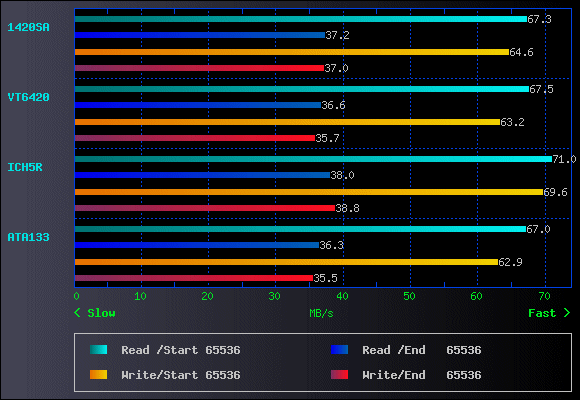
Task: Click axis tick label 0
Action: [76, 296]
